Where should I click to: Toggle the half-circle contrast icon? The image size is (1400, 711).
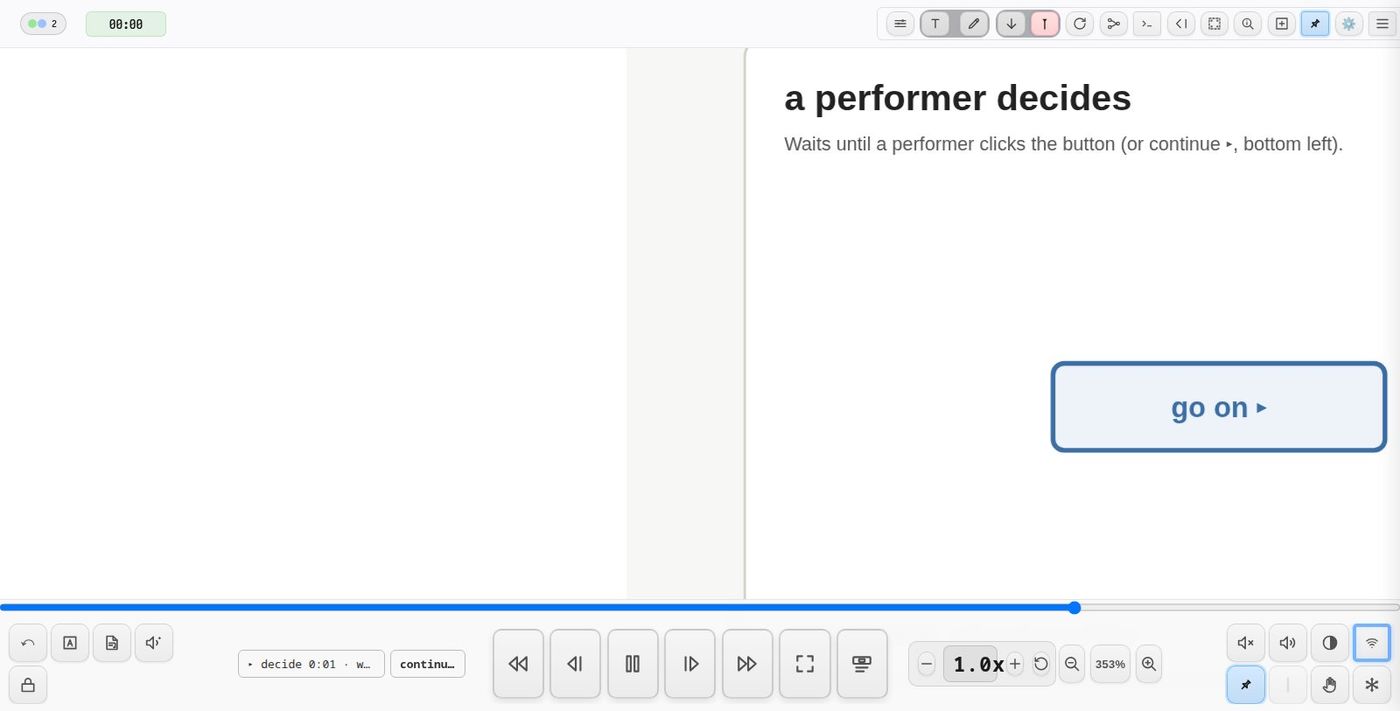(x=1330, y=643)
